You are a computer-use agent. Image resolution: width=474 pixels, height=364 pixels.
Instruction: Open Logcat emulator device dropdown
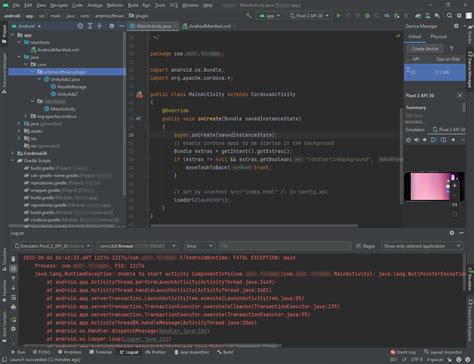pos(52,246)
